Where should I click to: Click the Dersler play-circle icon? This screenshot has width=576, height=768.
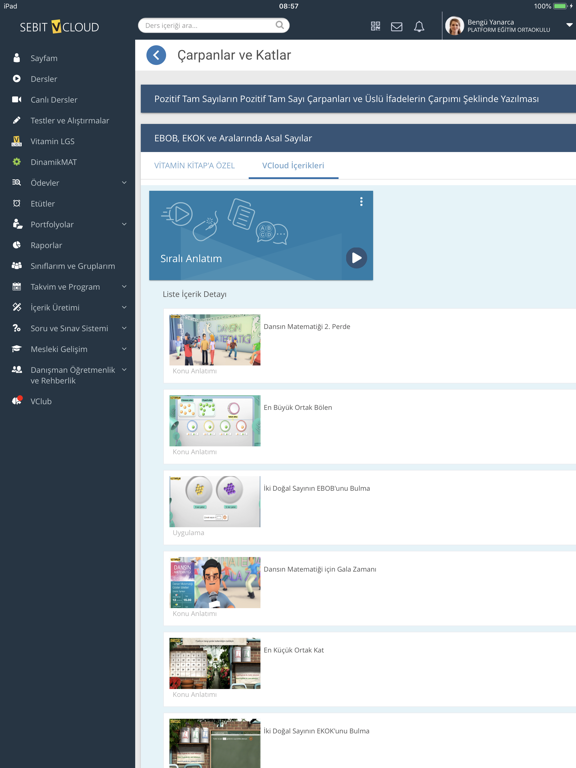[x=17, y=78]
